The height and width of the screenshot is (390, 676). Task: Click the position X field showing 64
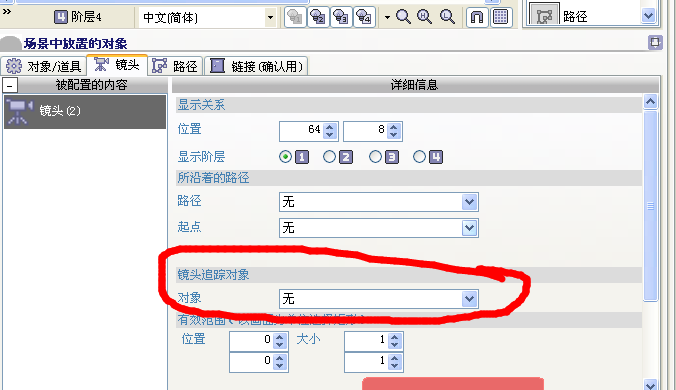tap(301, 131)
